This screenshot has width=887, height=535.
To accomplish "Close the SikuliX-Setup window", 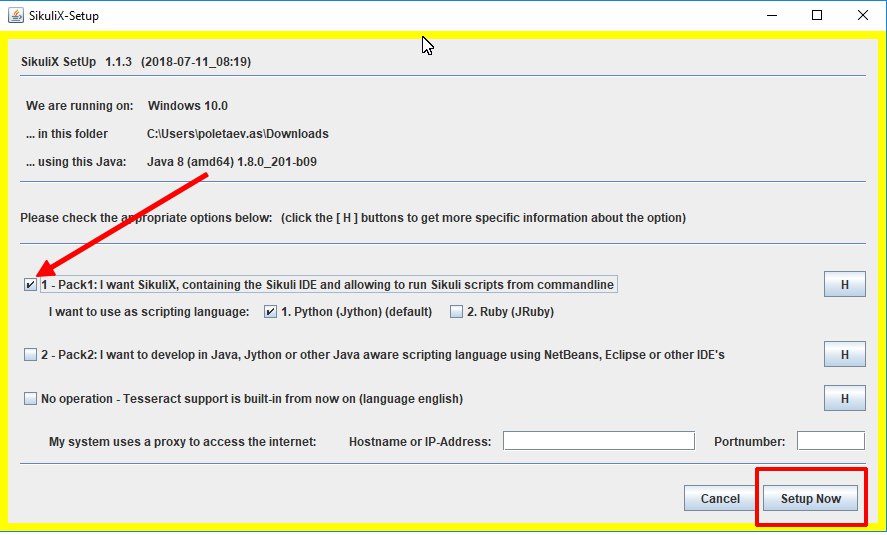I will (x=863, y=15).
